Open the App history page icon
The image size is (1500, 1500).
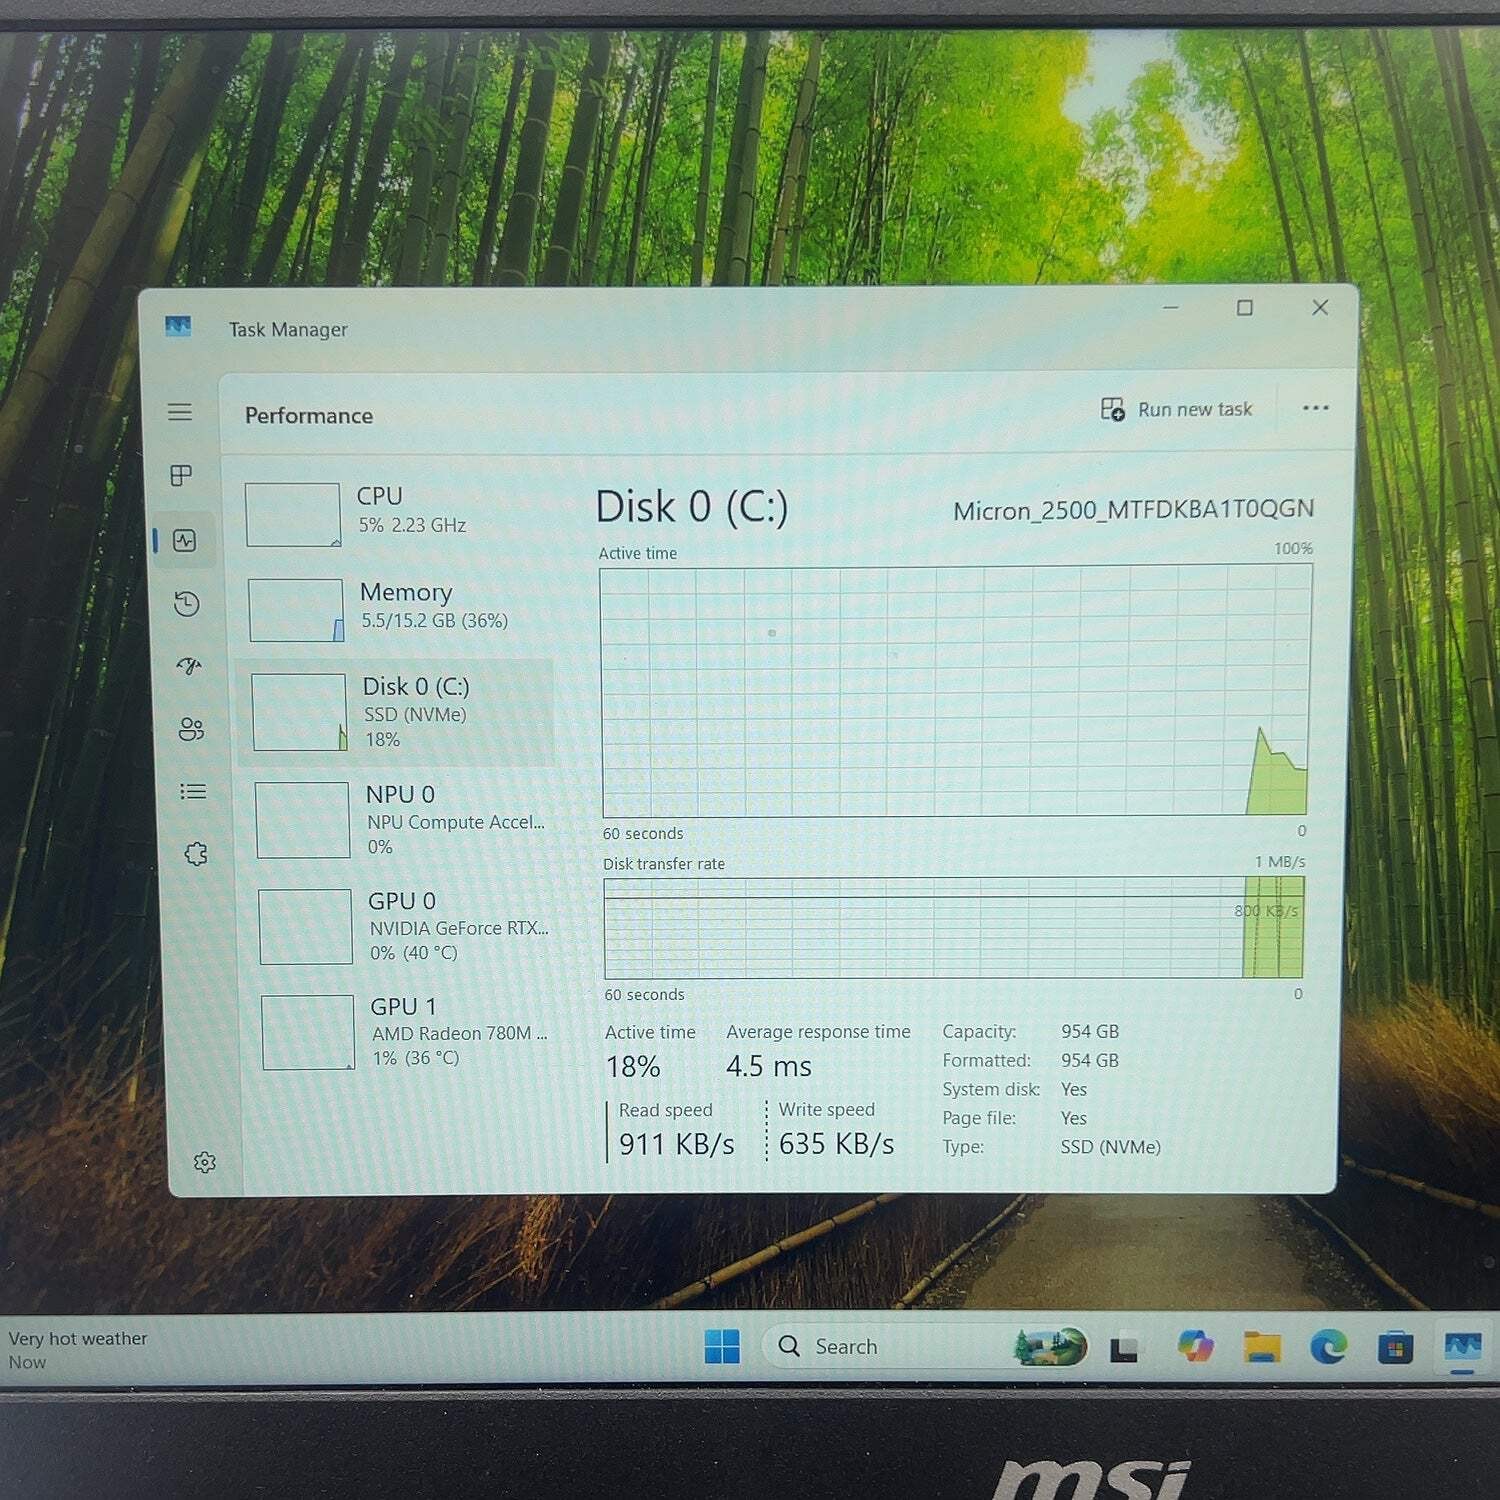pos(186,604)
